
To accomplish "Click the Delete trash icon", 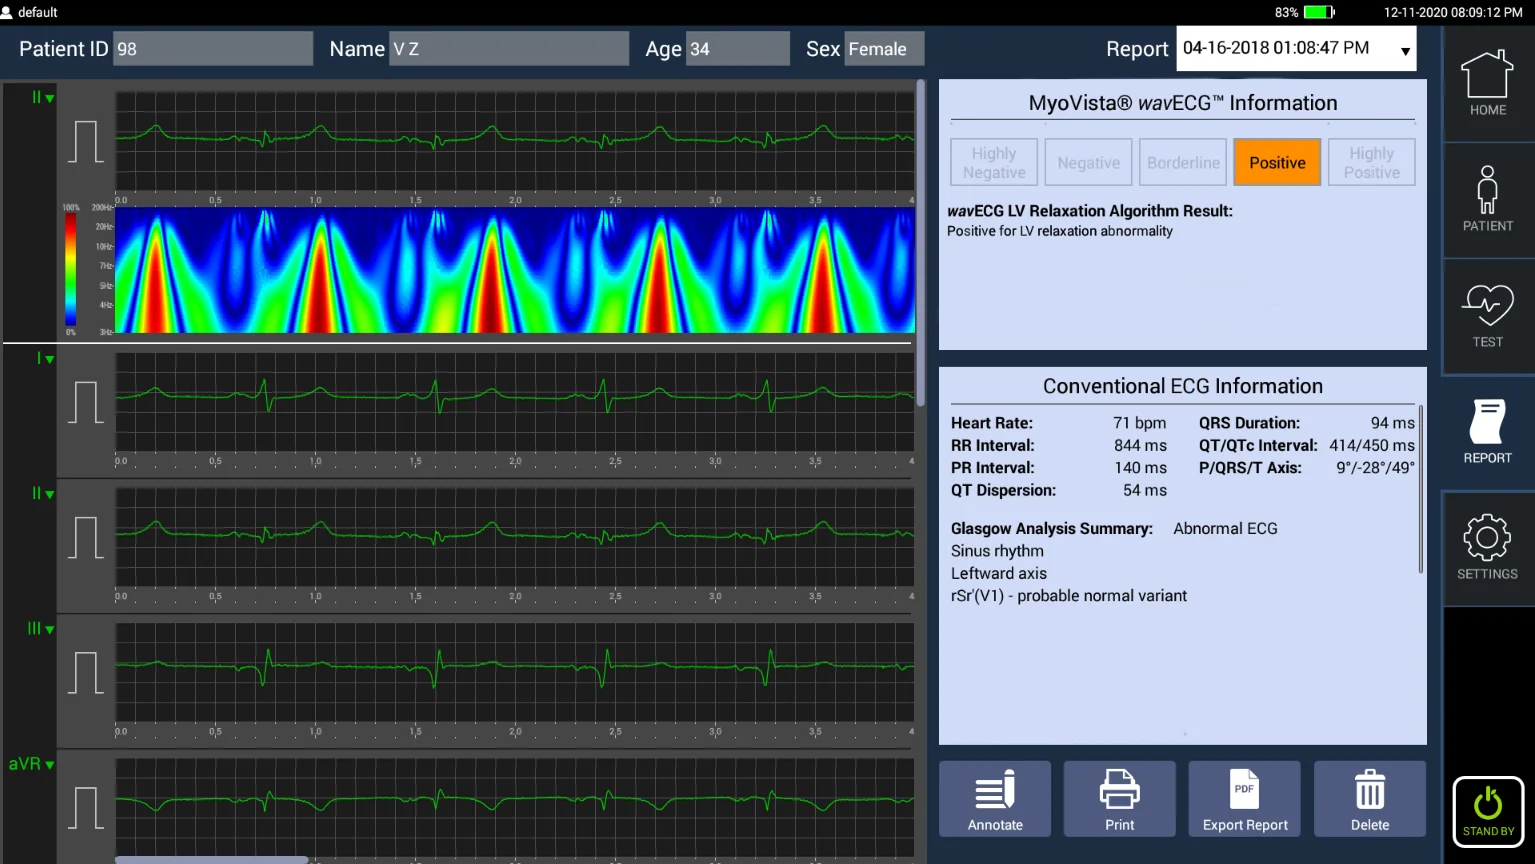I will point(1369,798).
